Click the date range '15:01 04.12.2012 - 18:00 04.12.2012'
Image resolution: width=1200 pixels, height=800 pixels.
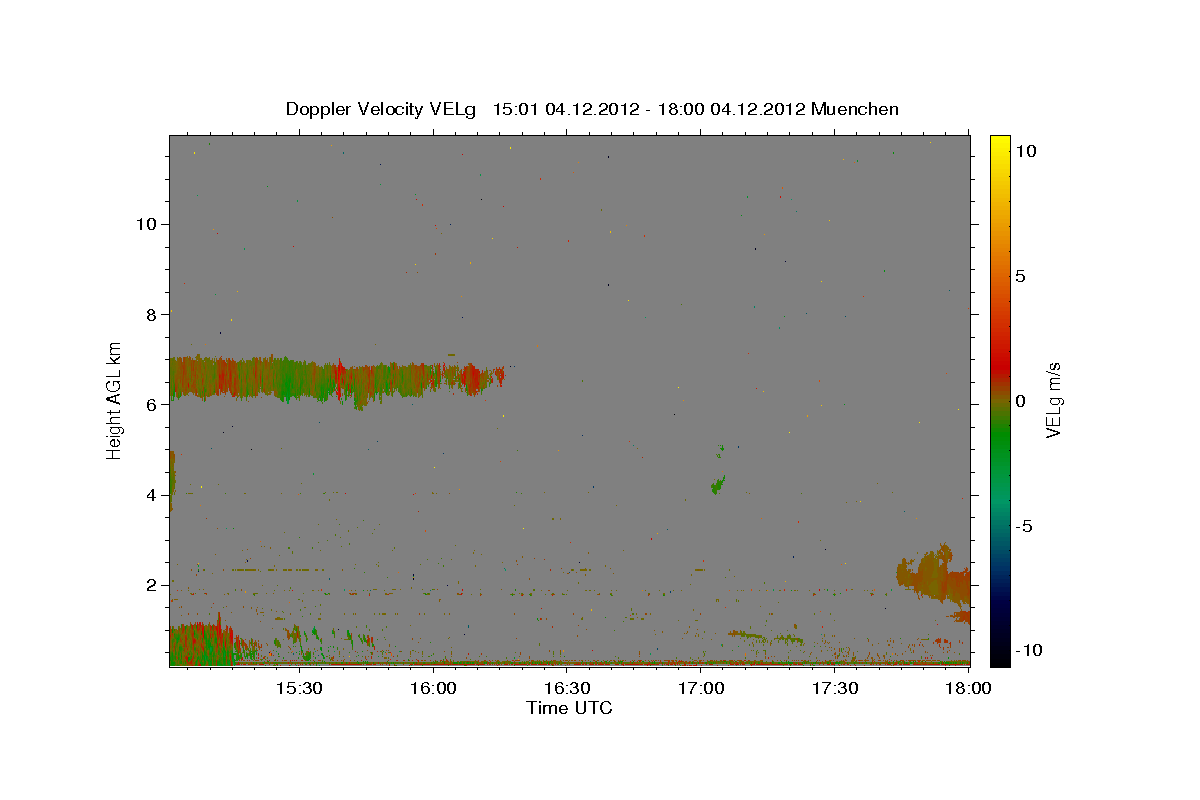[649, 109]
